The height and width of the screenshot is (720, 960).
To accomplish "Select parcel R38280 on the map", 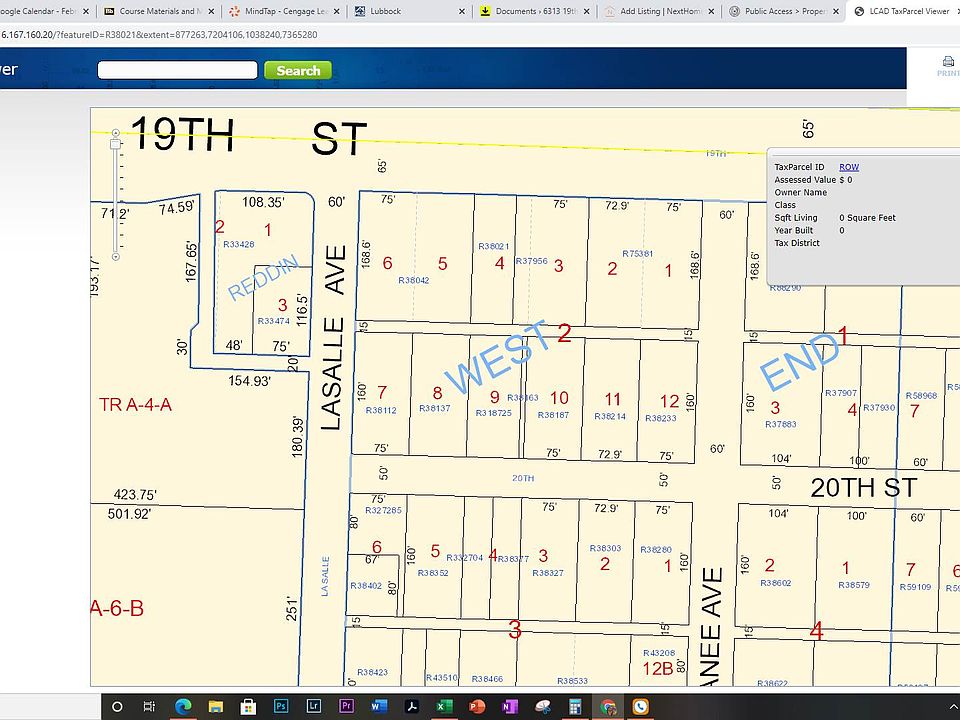I will pos(656,550).
